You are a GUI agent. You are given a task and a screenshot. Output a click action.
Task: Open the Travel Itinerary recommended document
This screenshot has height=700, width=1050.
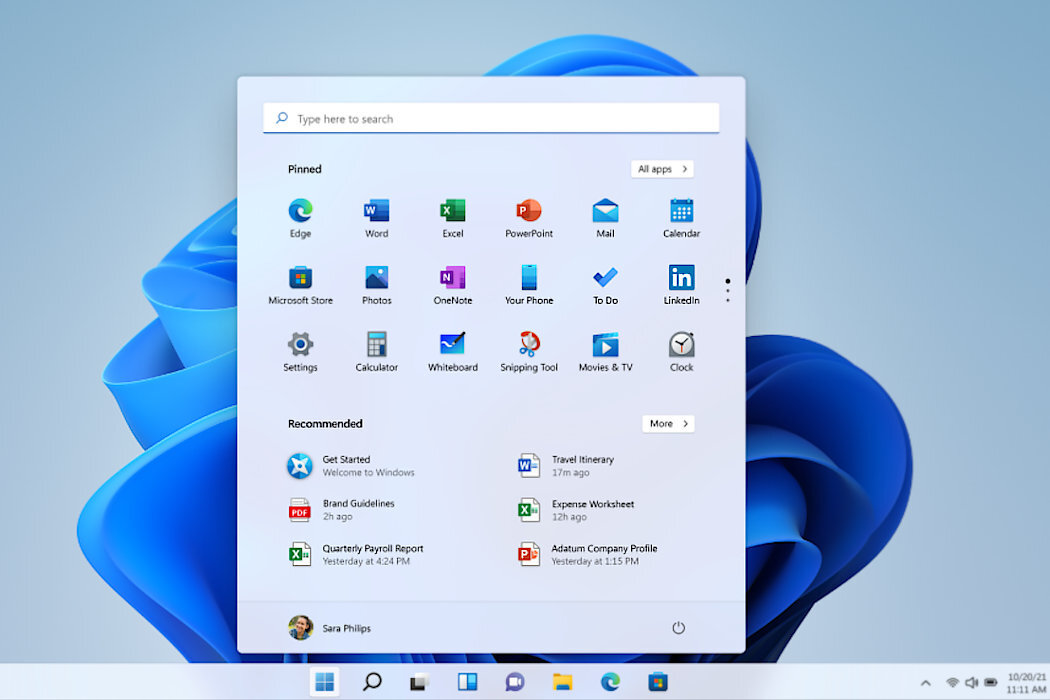(582, 466)
